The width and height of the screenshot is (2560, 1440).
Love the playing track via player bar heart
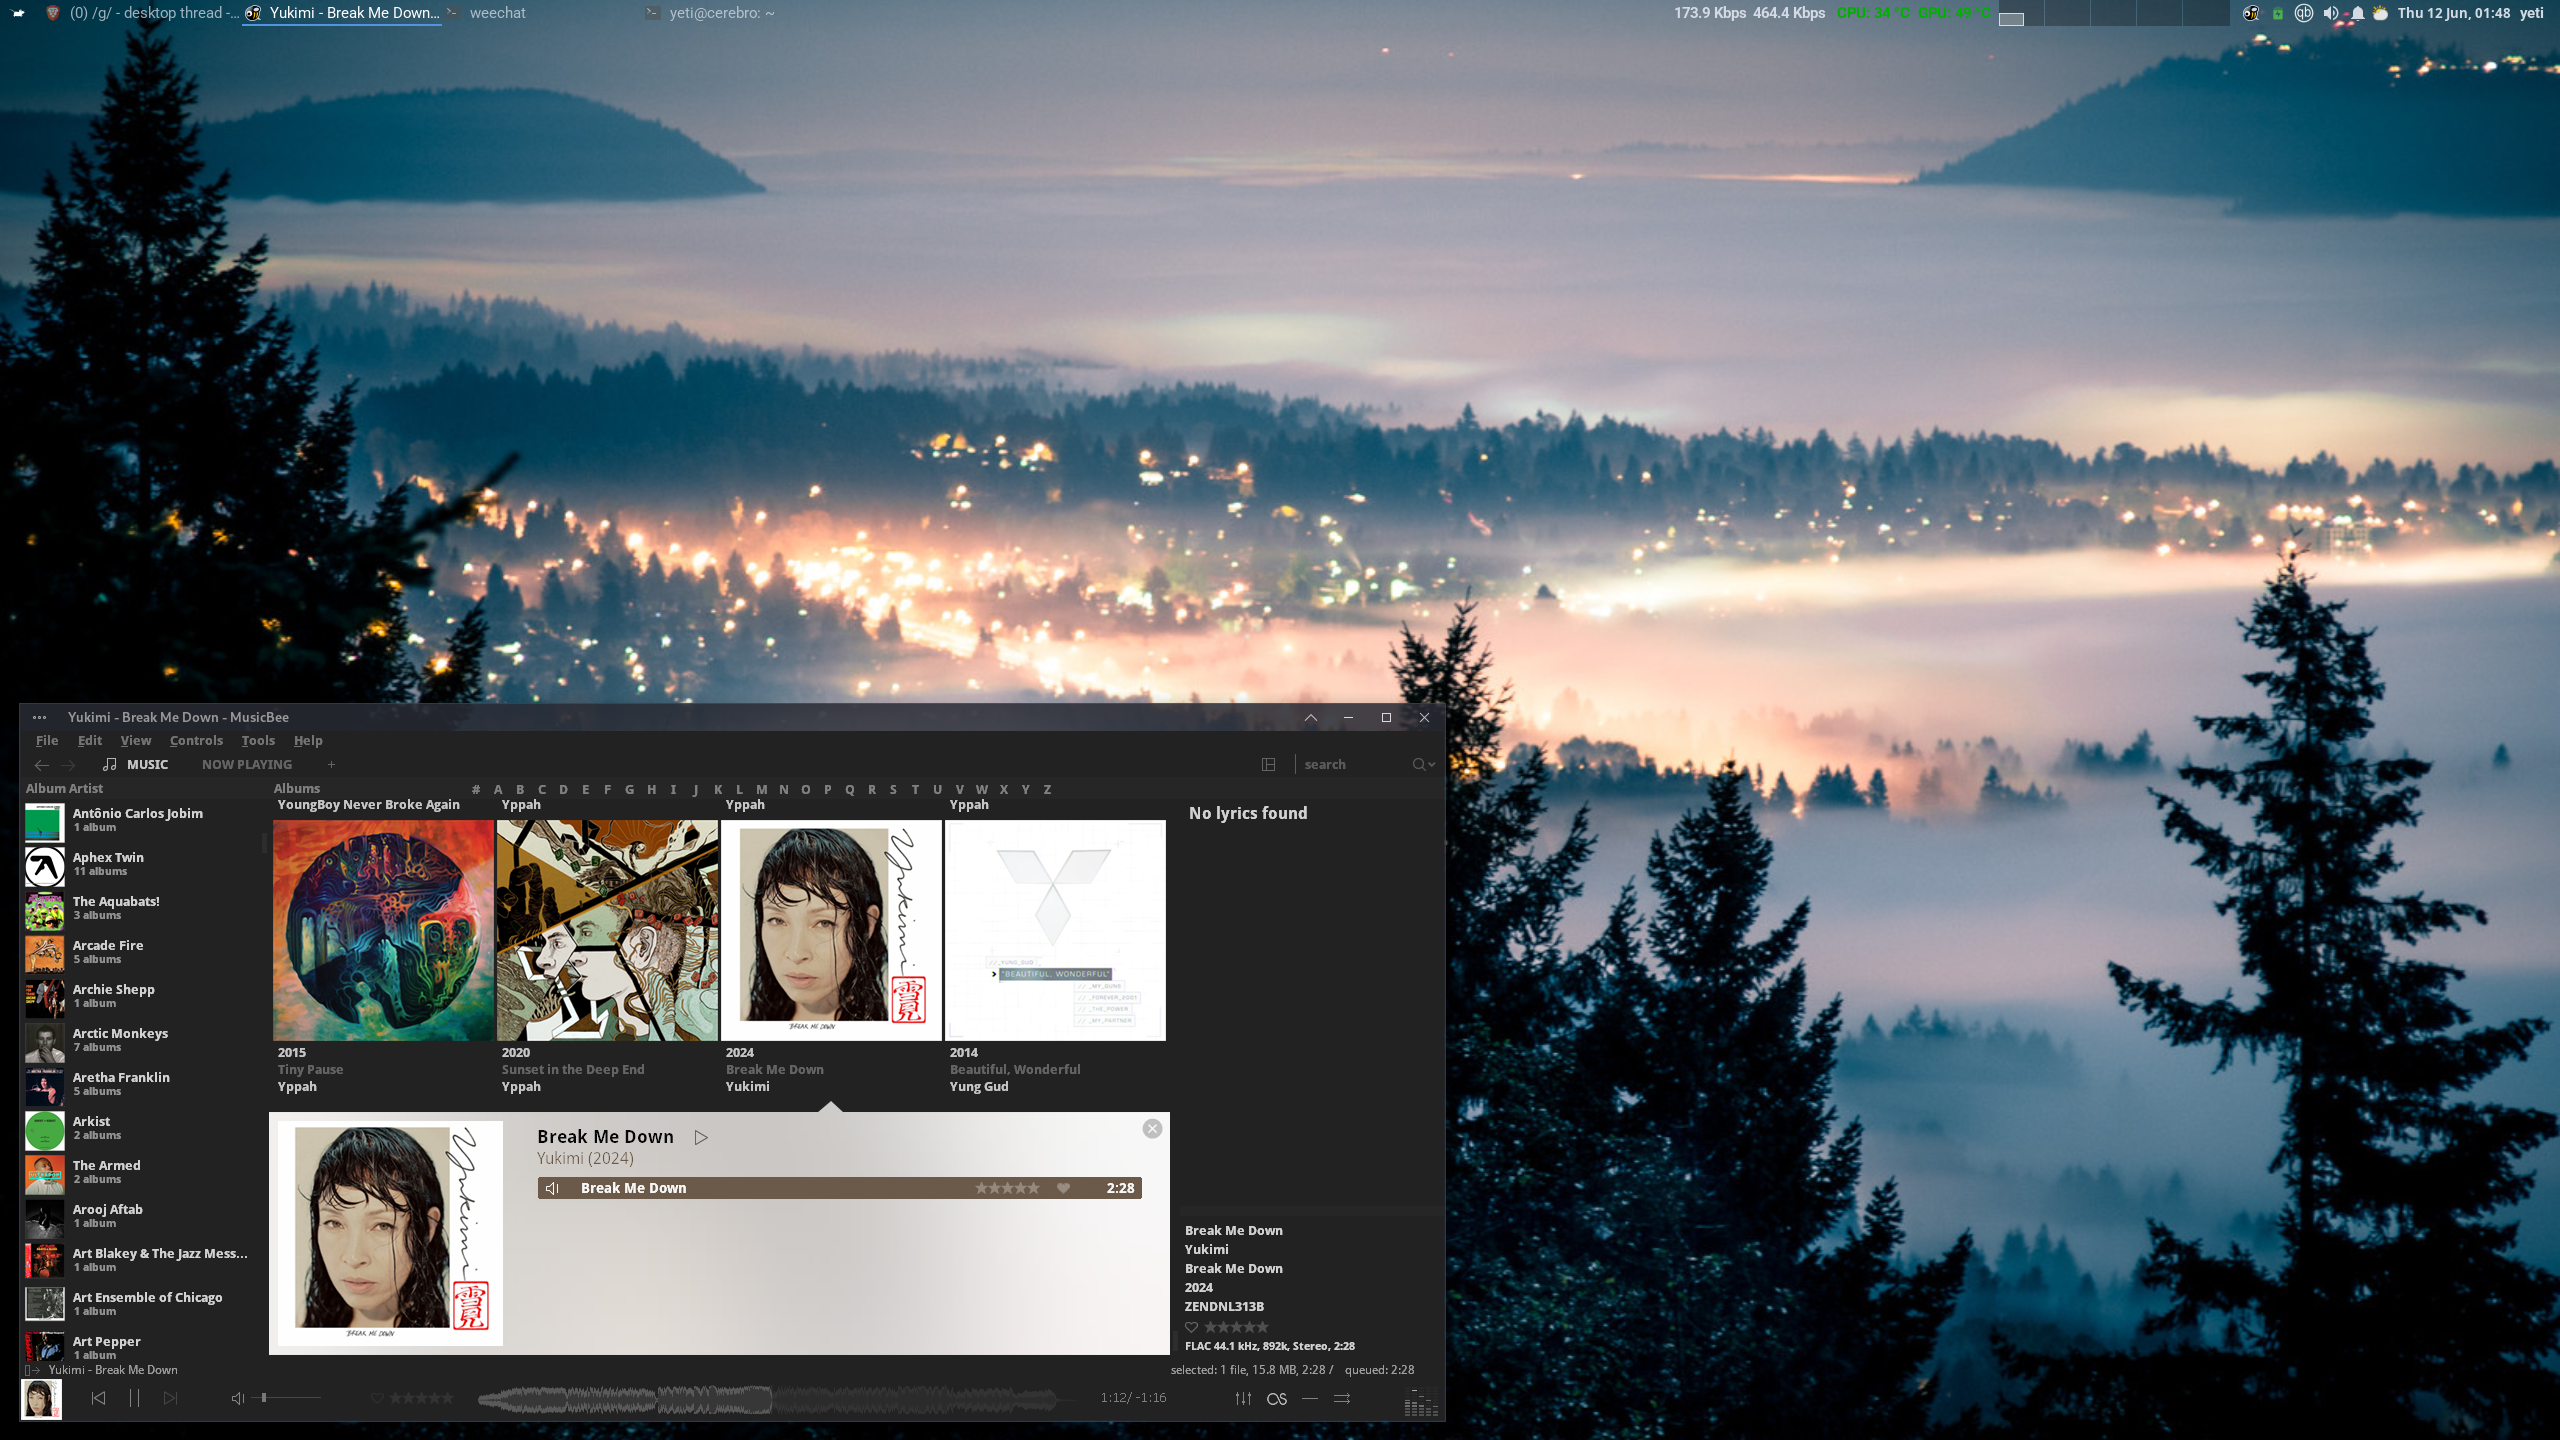pos(377,1398)
